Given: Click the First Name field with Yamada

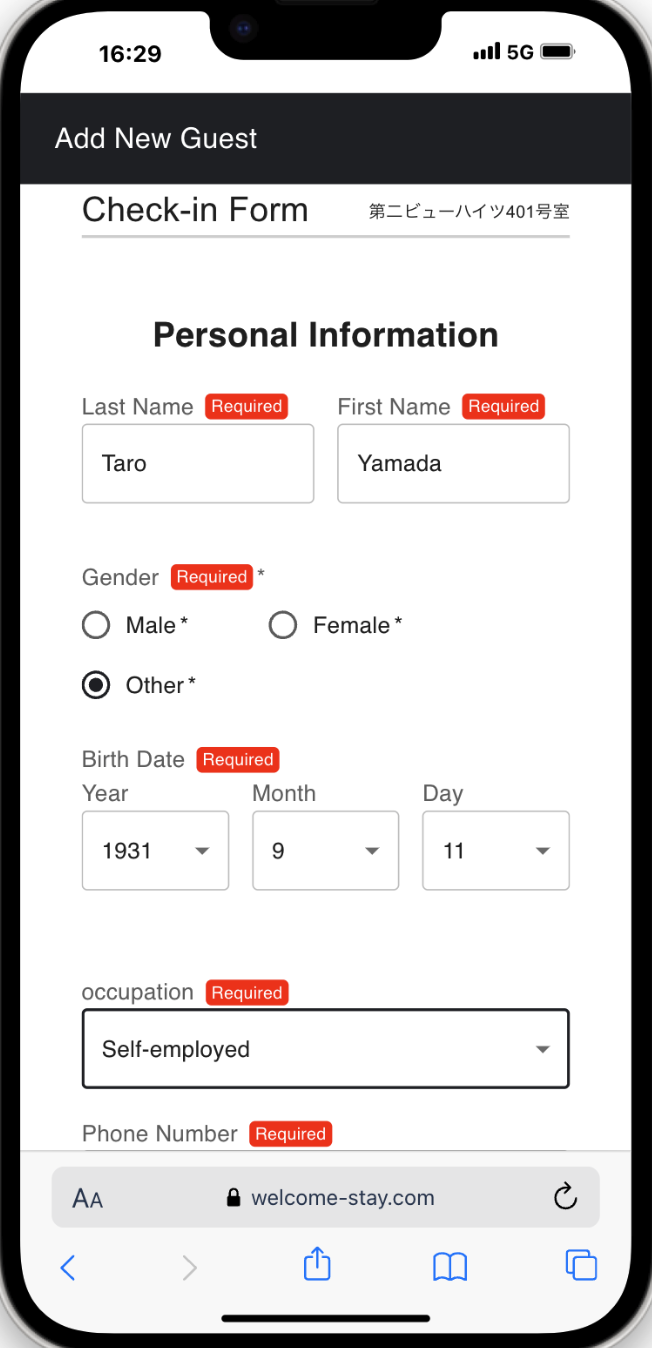Looking at the screenshot, I should pyautogui.click(x=453, y=463).
